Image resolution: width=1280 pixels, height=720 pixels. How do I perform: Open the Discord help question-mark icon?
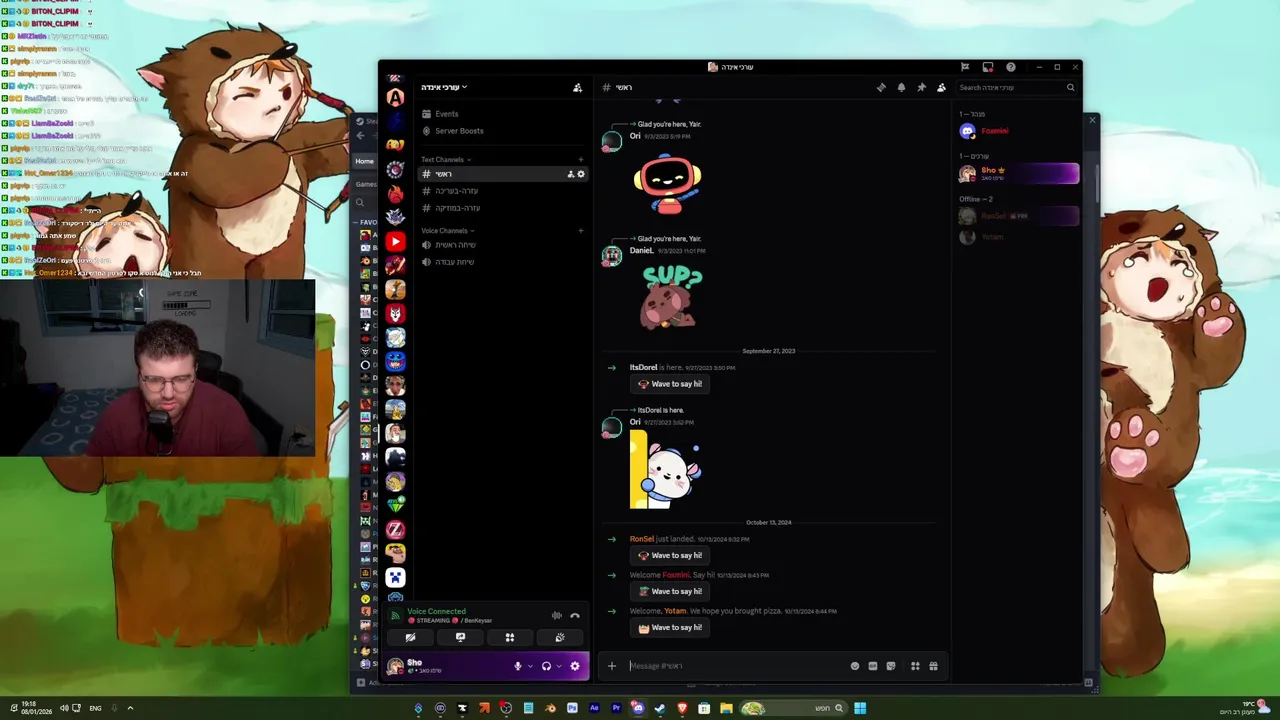1011,67
